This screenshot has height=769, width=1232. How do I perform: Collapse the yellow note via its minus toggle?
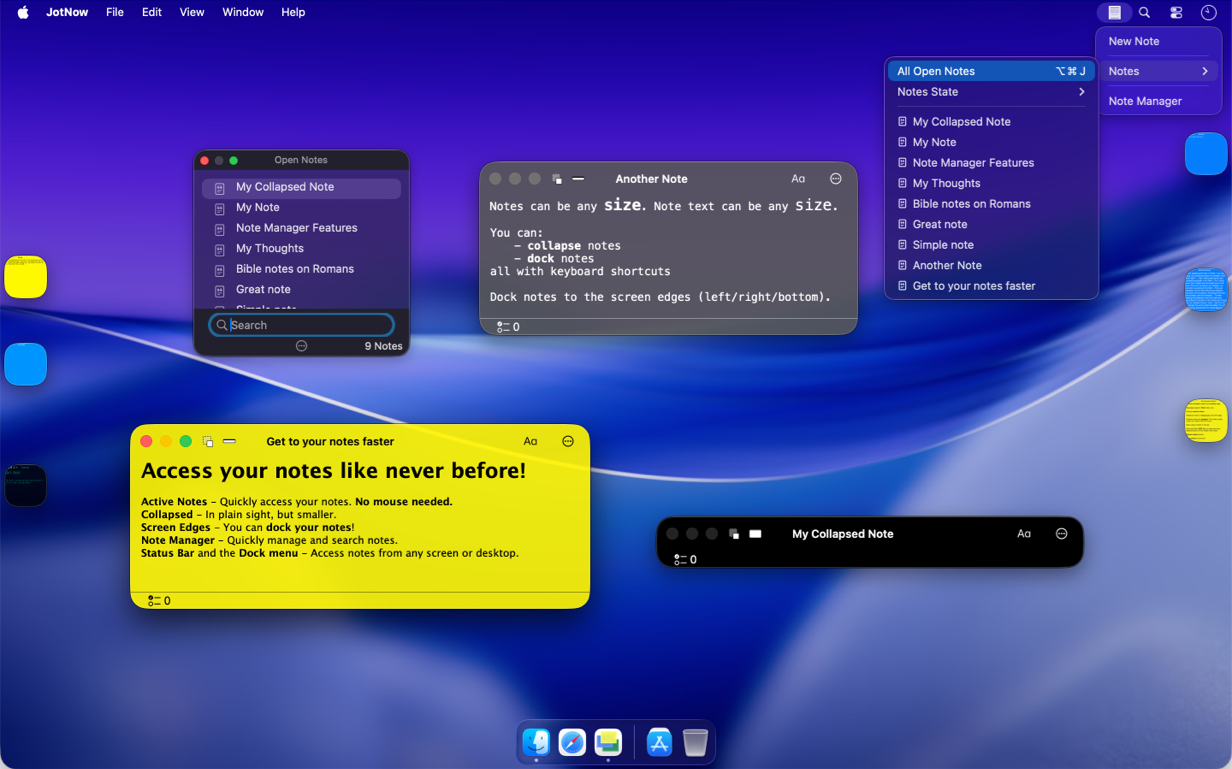click(229, 440)
